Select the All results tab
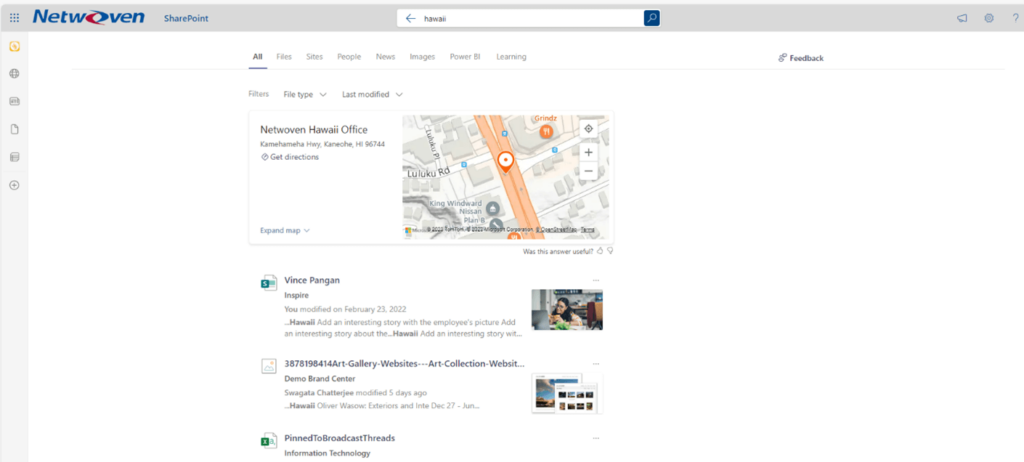 pyautogui.click(x=257, y=57)
